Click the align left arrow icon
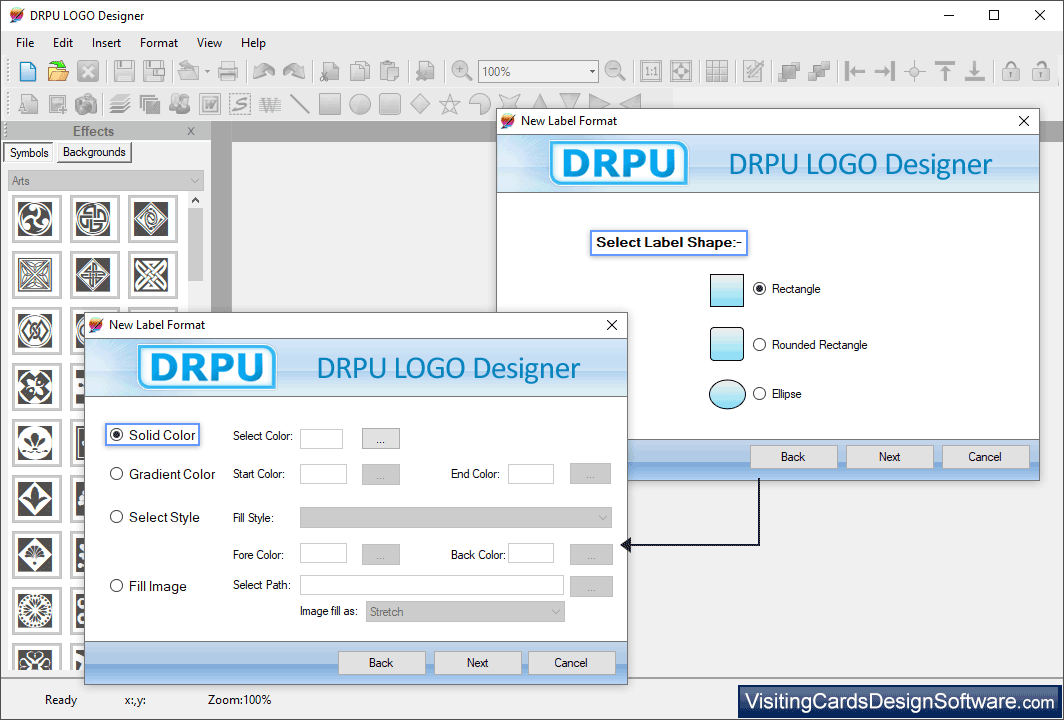Screen dimensions: 1064x720 tap(854, 71)
